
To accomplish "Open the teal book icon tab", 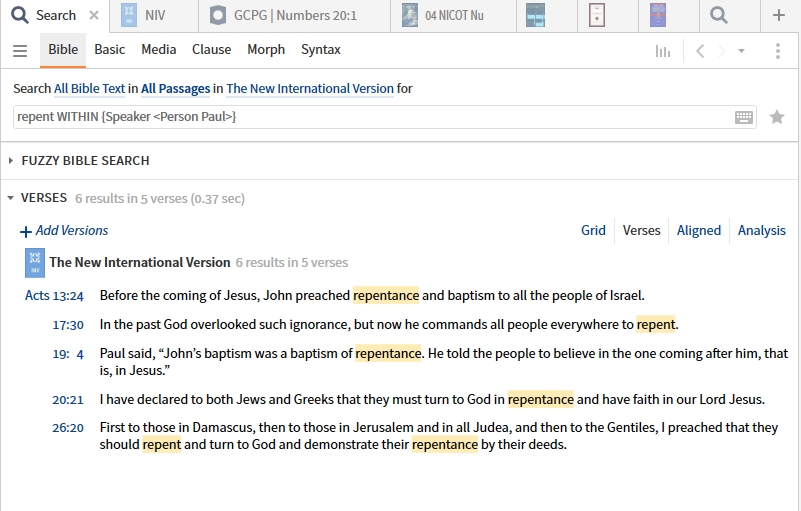I will tap(535, 15).
